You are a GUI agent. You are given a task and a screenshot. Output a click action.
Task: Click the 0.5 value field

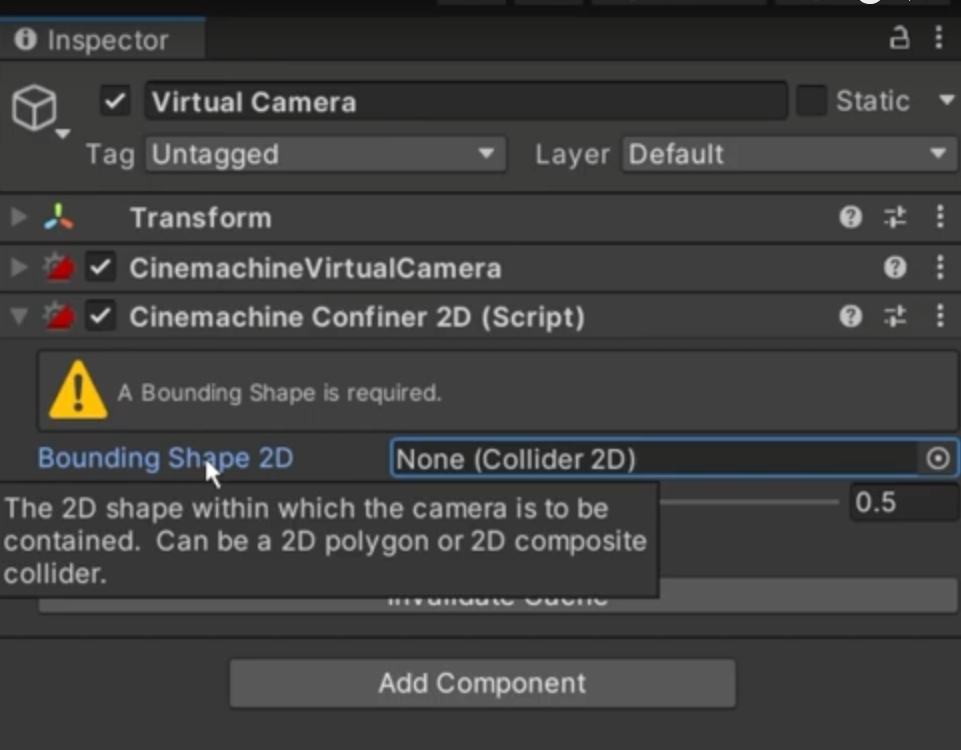point(904,502)
